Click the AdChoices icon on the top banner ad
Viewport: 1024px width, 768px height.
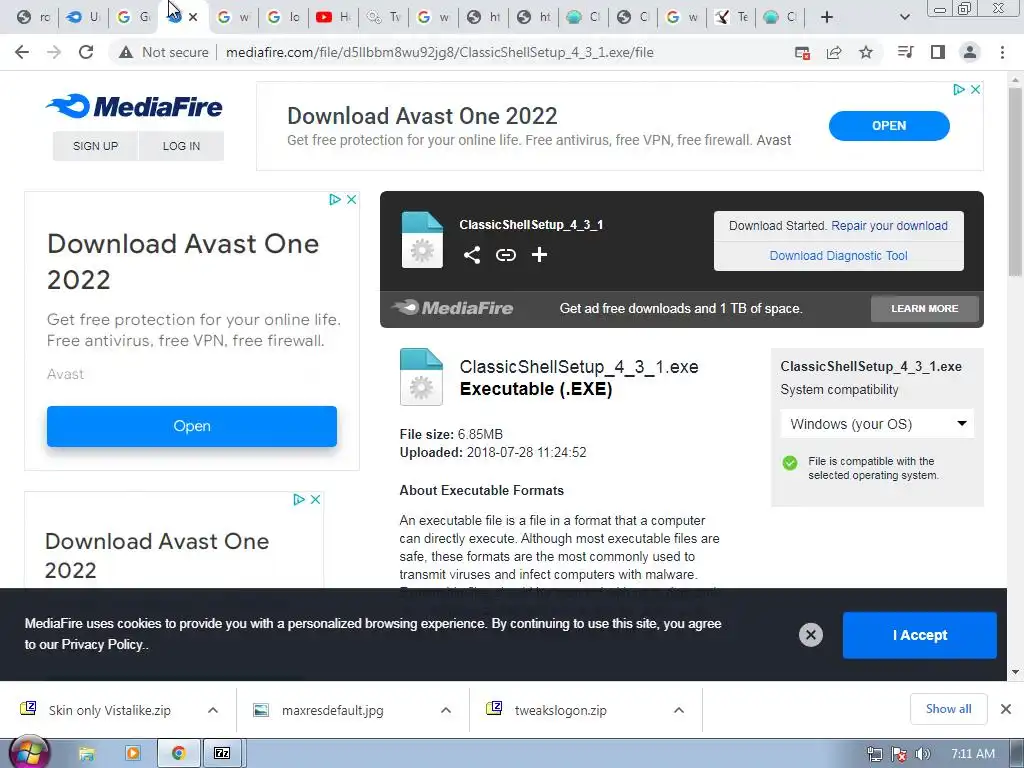958,89
